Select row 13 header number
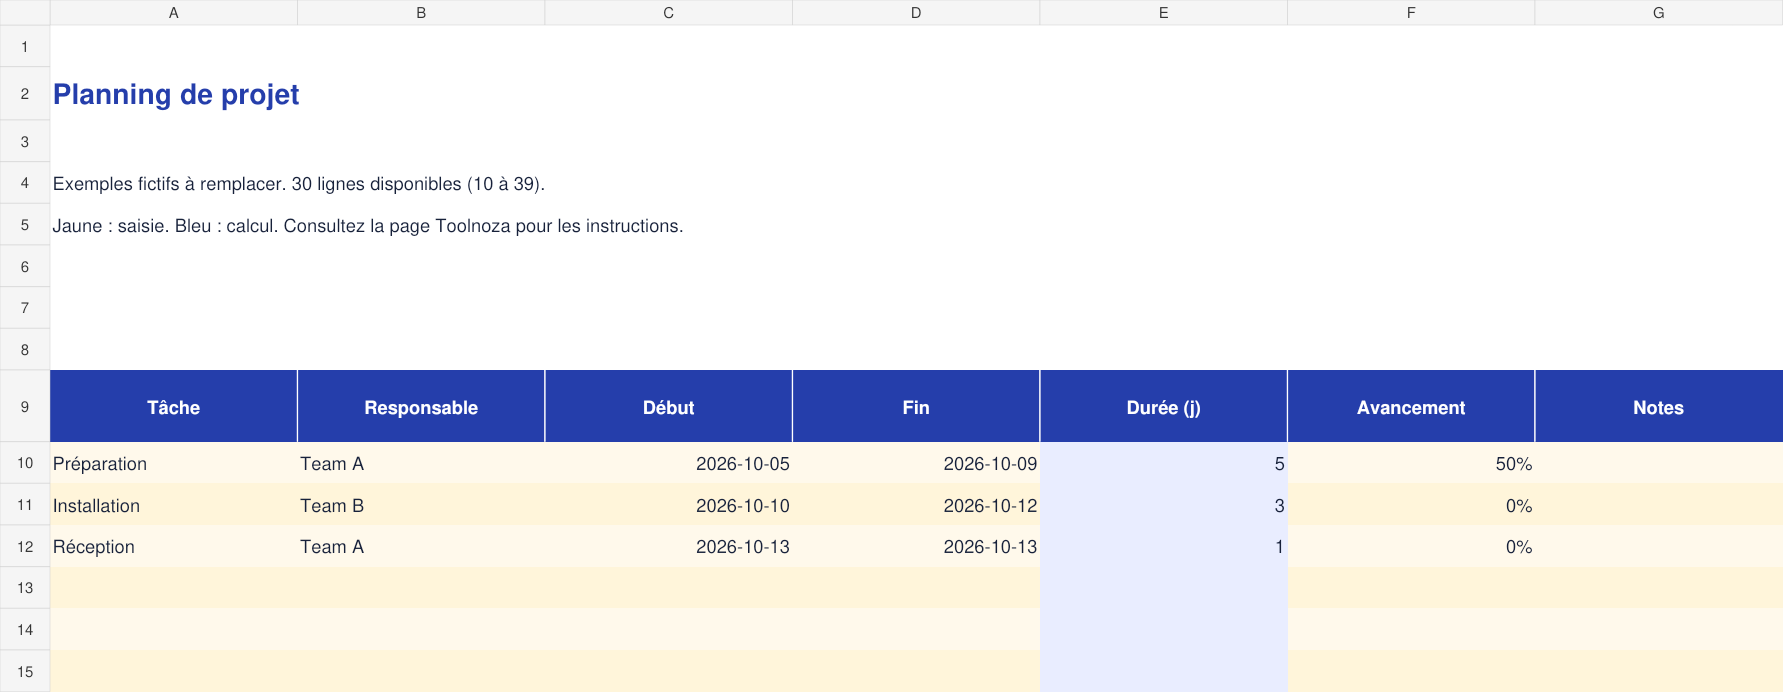1783x692 pixels. [25, 588]
